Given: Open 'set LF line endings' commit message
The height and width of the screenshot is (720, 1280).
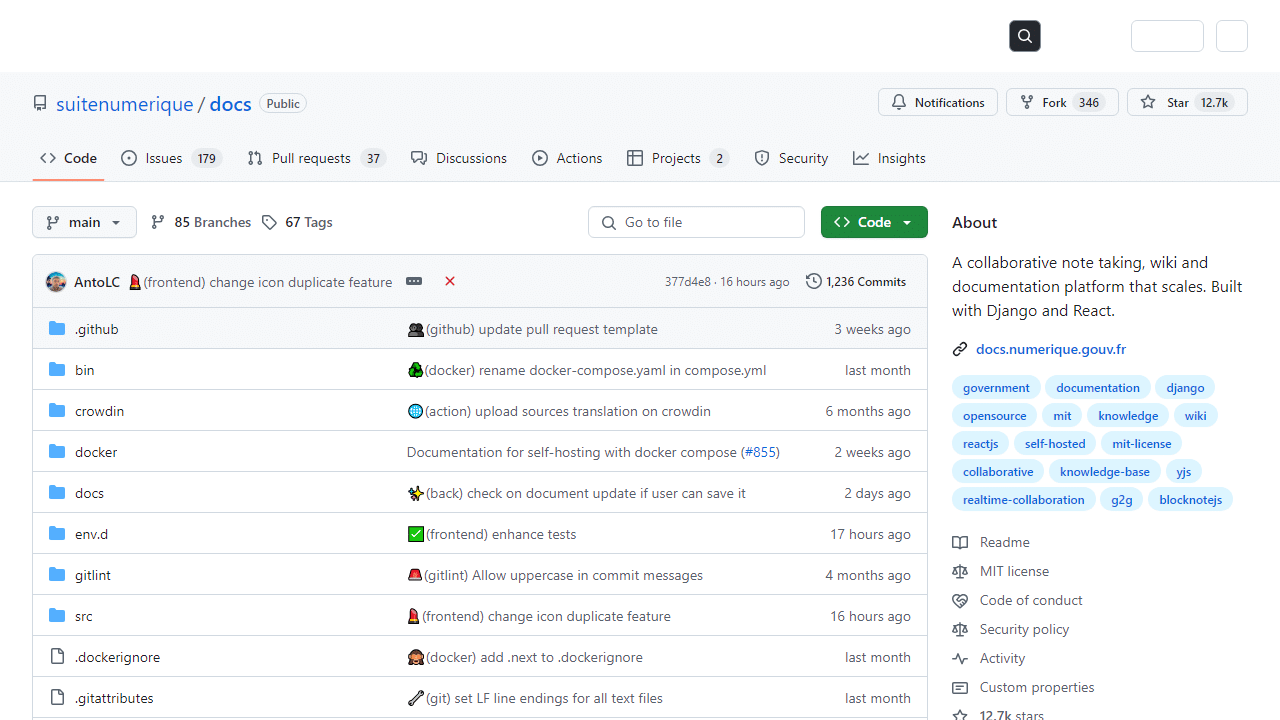Looking at the screenshot, I should tap(544, 698).
